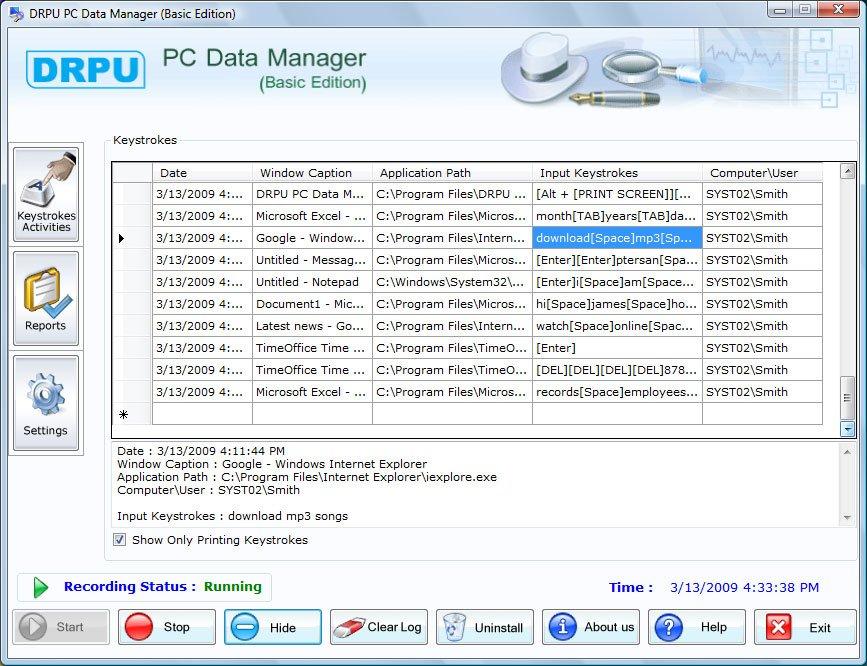The image size is (867, 666).
Task: Click the Start button
Action: coord(60,627)
